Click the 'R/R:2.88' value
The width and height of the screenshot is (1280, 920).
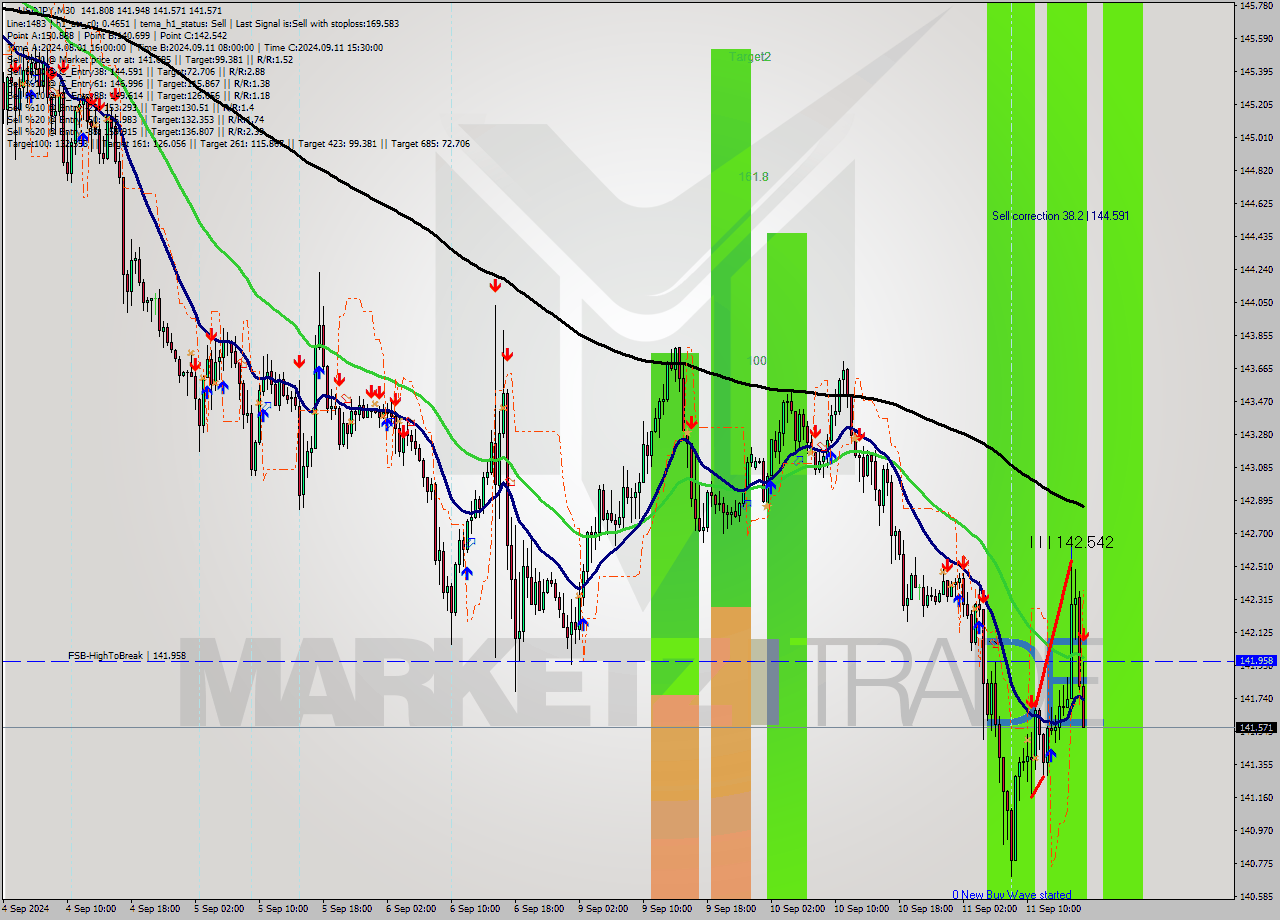point(247,72)
